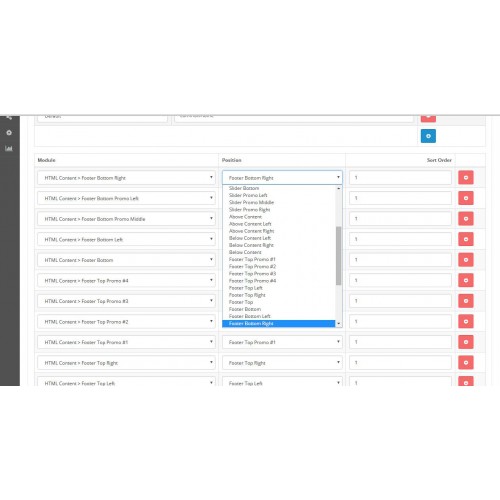Remove the Footer Top Promo #4 row
Viewport: 500px width, 500px height.
(466, 280)
